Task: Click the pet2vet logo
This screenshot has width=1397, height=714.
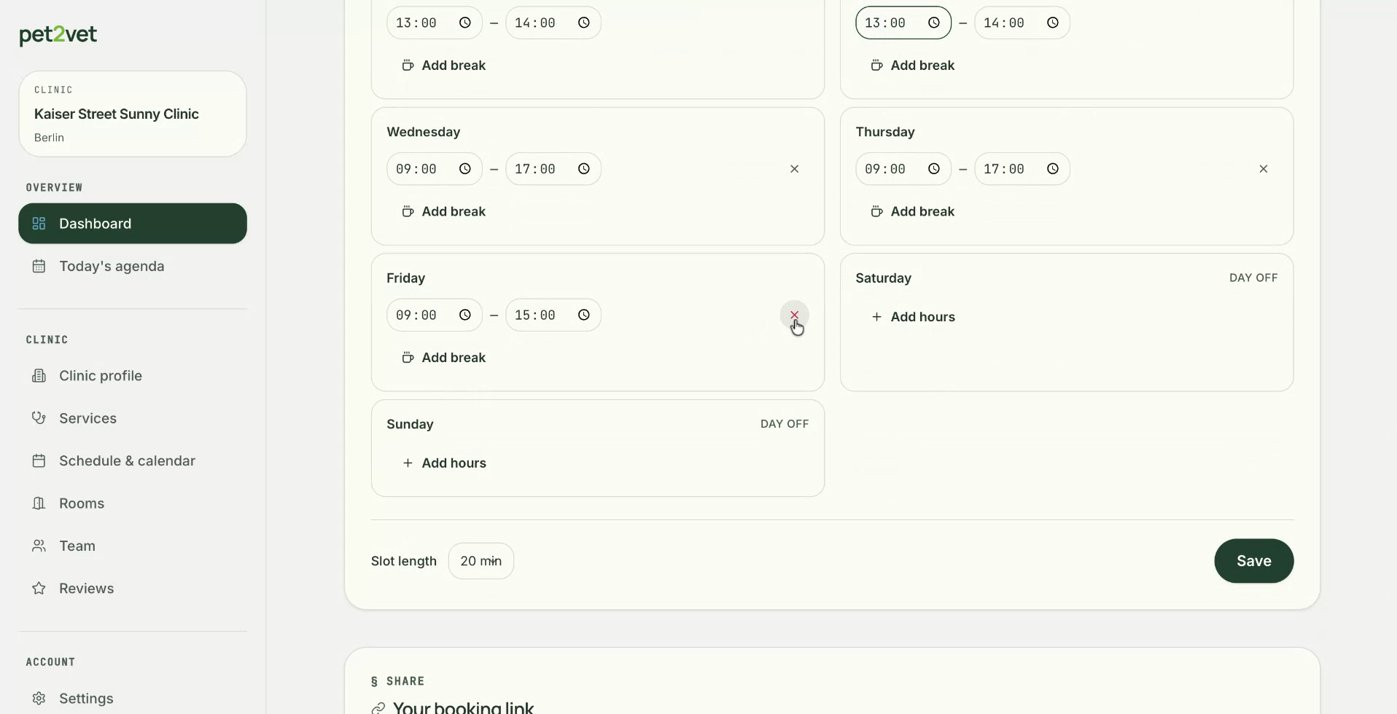Action: 58,35
